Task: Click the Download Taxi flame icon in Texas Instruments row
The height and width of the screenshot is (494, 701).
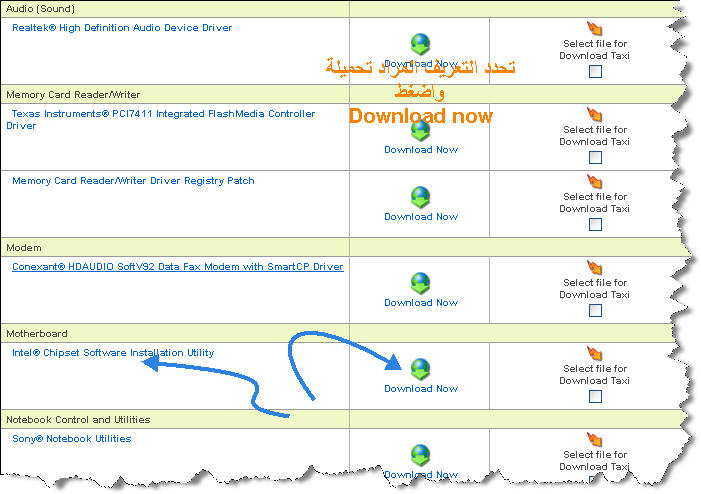Action: (x=595, y=114)
